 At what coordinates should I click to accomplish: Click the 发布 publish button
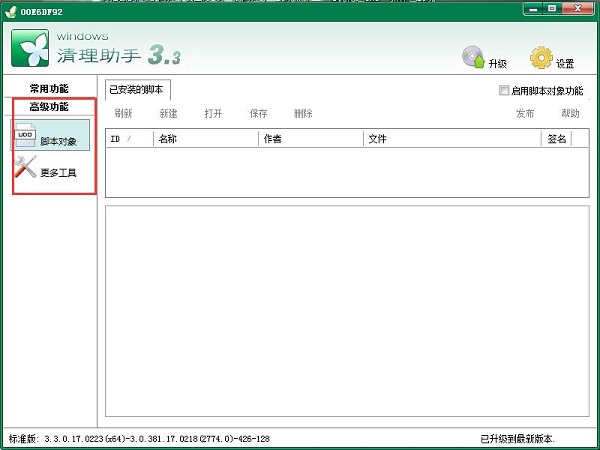coord(525,113)
